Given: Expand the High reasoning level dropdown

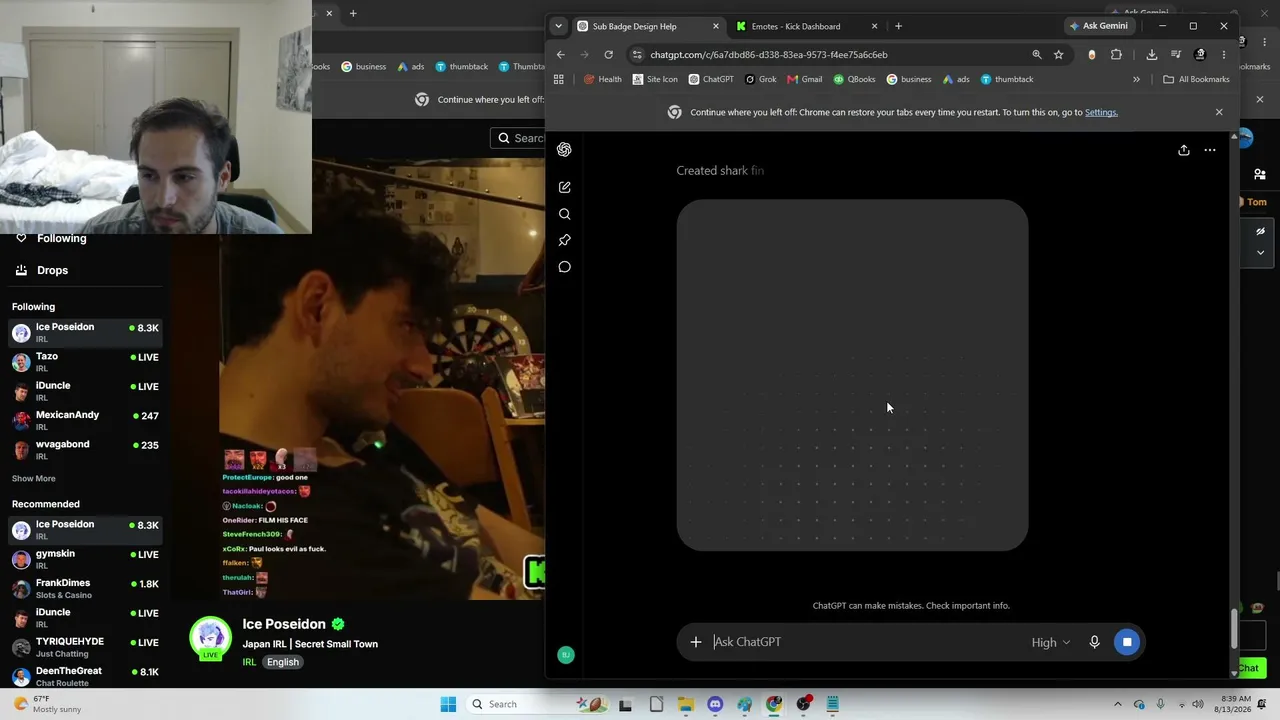Looking at the screenshot, I should [1051, 642].
